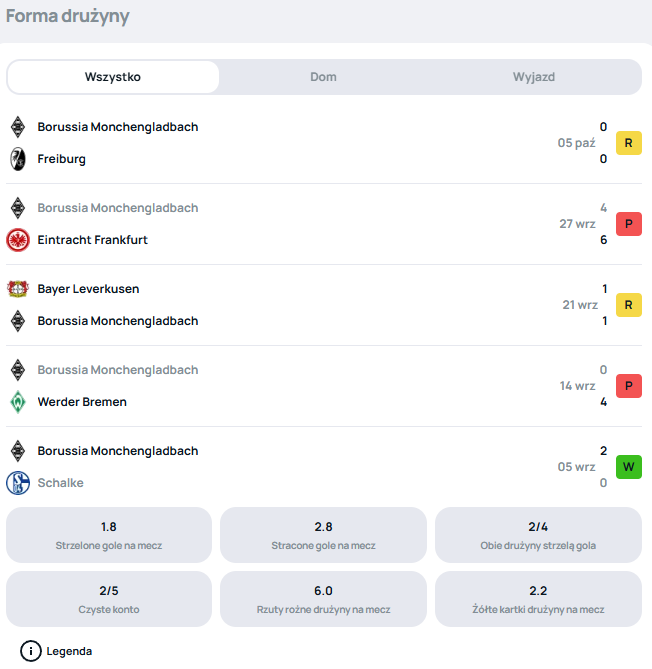Open the Werder Bremen team link
Image resolution: width=652 pixels, height=669 pixels.
pos(82,402)
